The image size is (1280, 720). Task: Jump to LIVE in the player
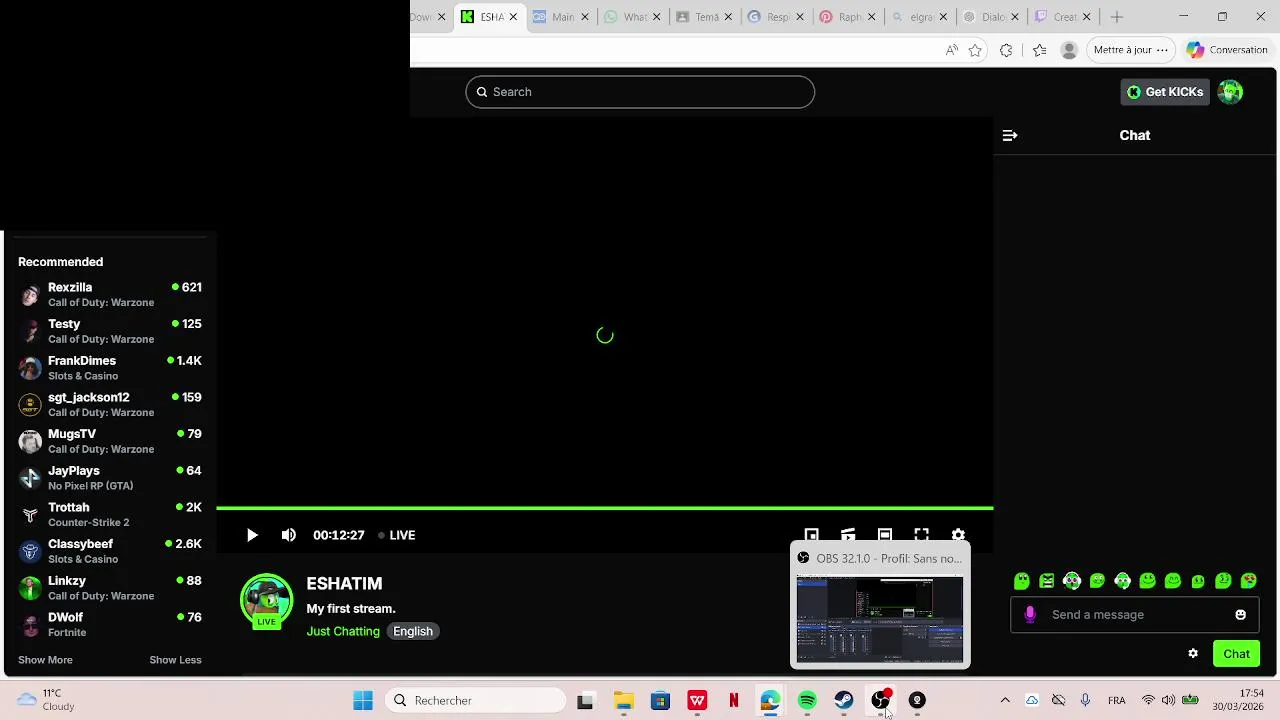click(397, 535)
